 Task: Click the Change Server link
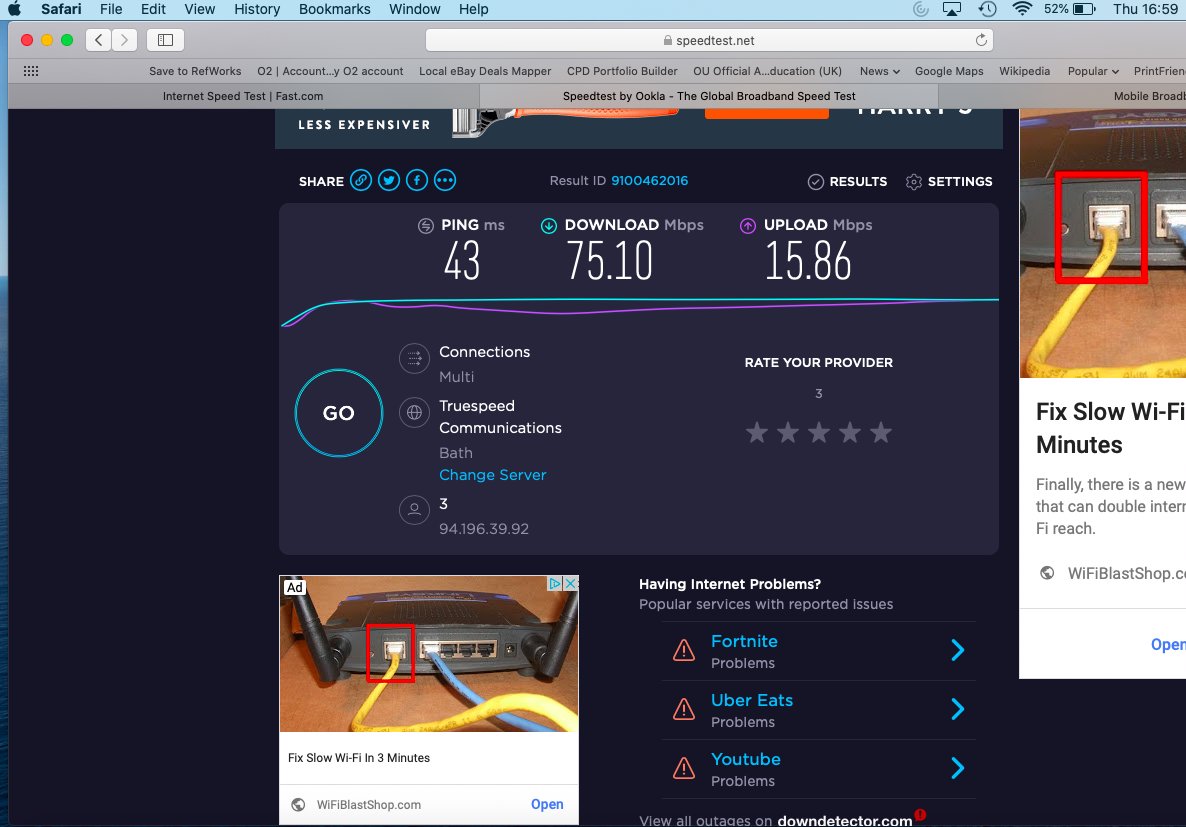[492, 475]
